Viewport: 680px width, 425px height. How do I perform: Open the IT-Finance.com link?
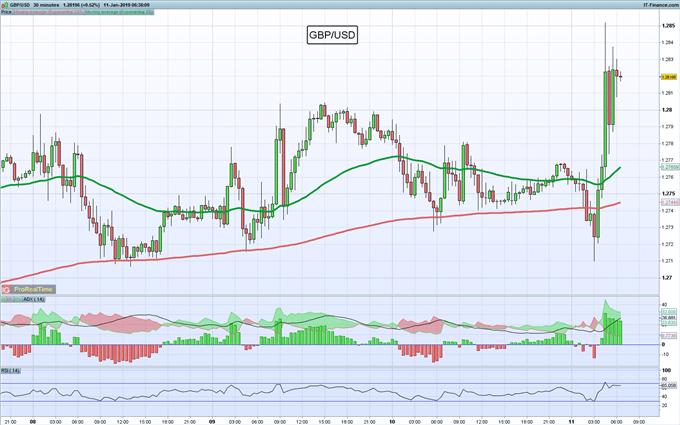click(661, 5)
